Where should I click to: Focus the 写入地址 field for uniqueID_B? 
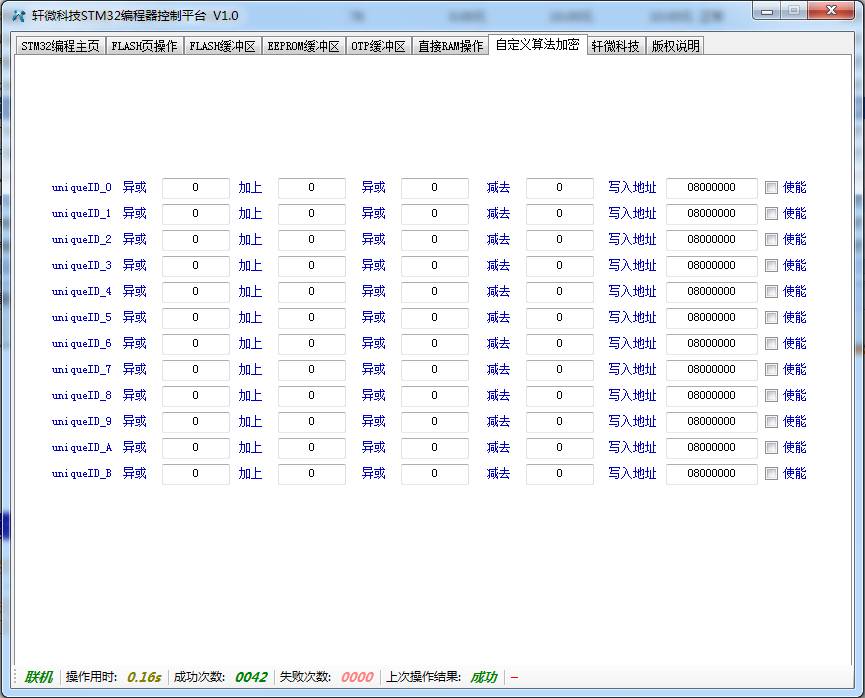[712, 473]
